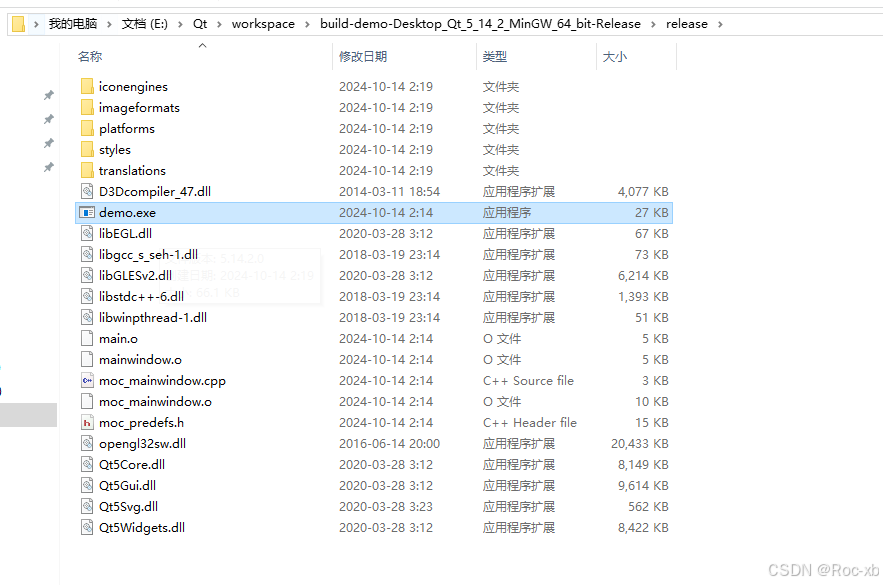
Task: Select the moc_mainwindow.cpp file name
Action: 162,381
